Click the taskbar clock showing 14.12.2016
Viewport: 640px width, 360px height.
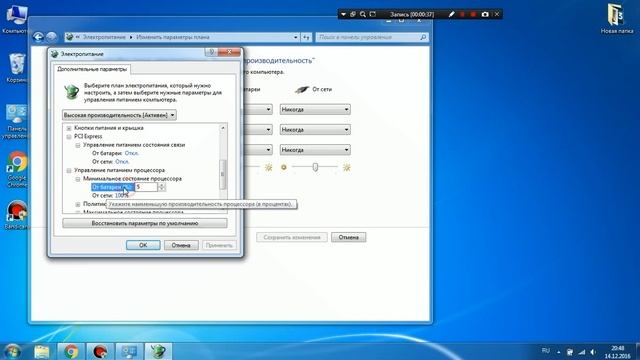[x=618, y=352]
